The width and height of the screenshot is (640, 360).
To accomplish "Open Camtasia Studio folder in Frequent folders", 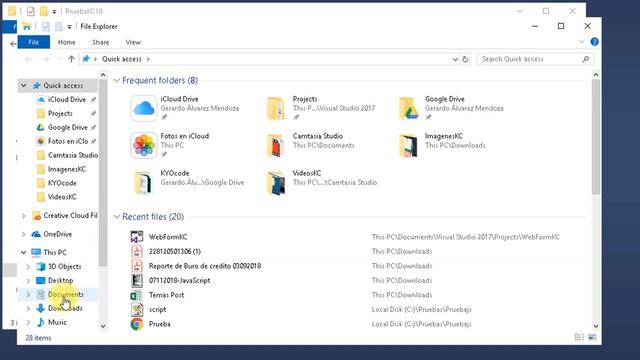I will pos(276,145).
